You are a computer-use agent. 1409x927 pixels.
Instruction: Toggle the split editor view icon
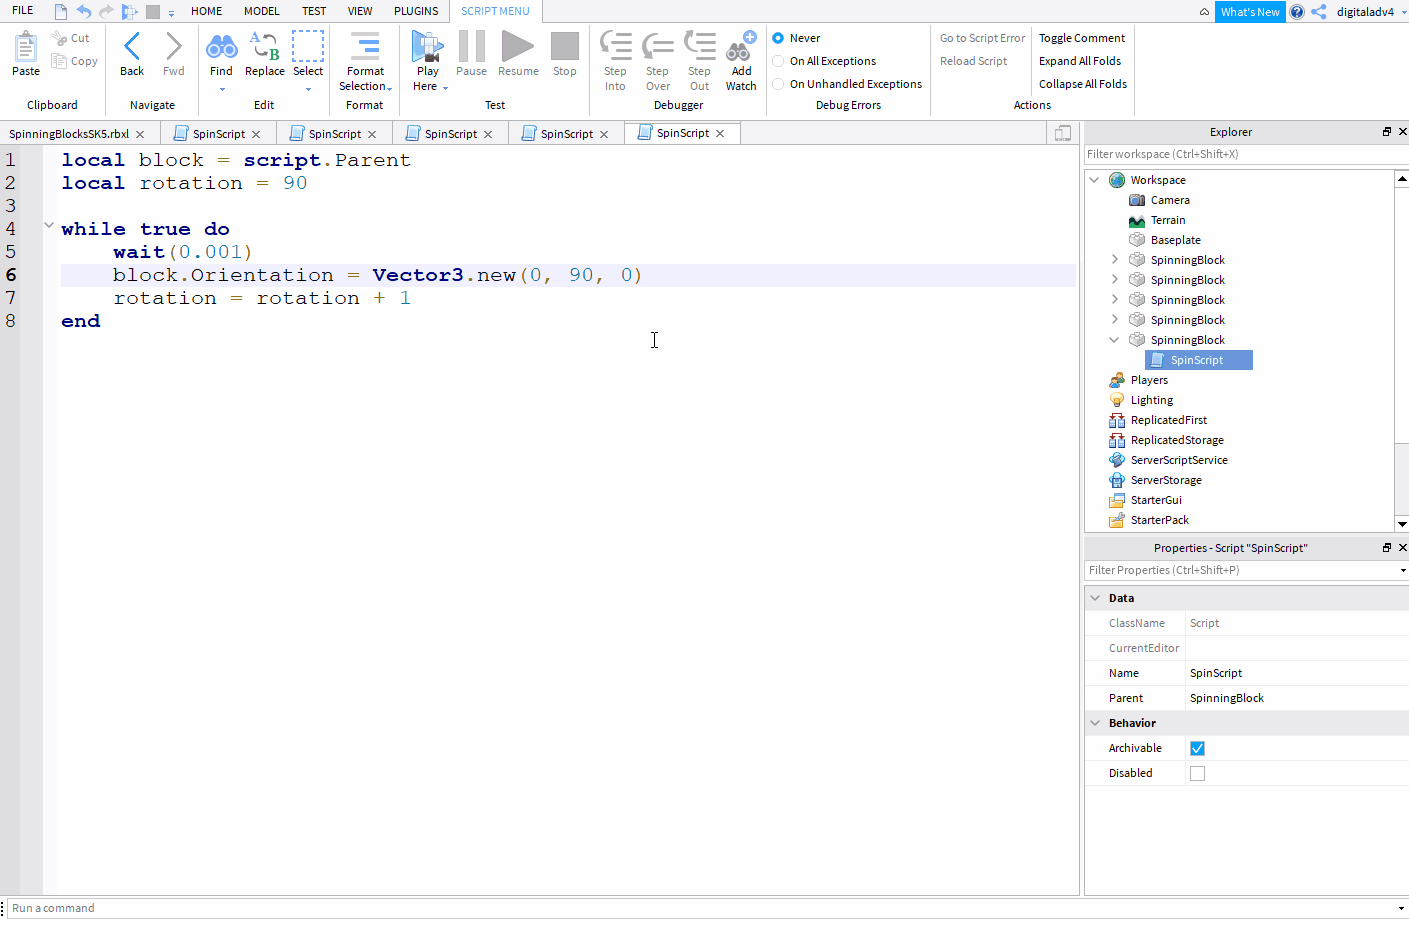pos(1063,133)
